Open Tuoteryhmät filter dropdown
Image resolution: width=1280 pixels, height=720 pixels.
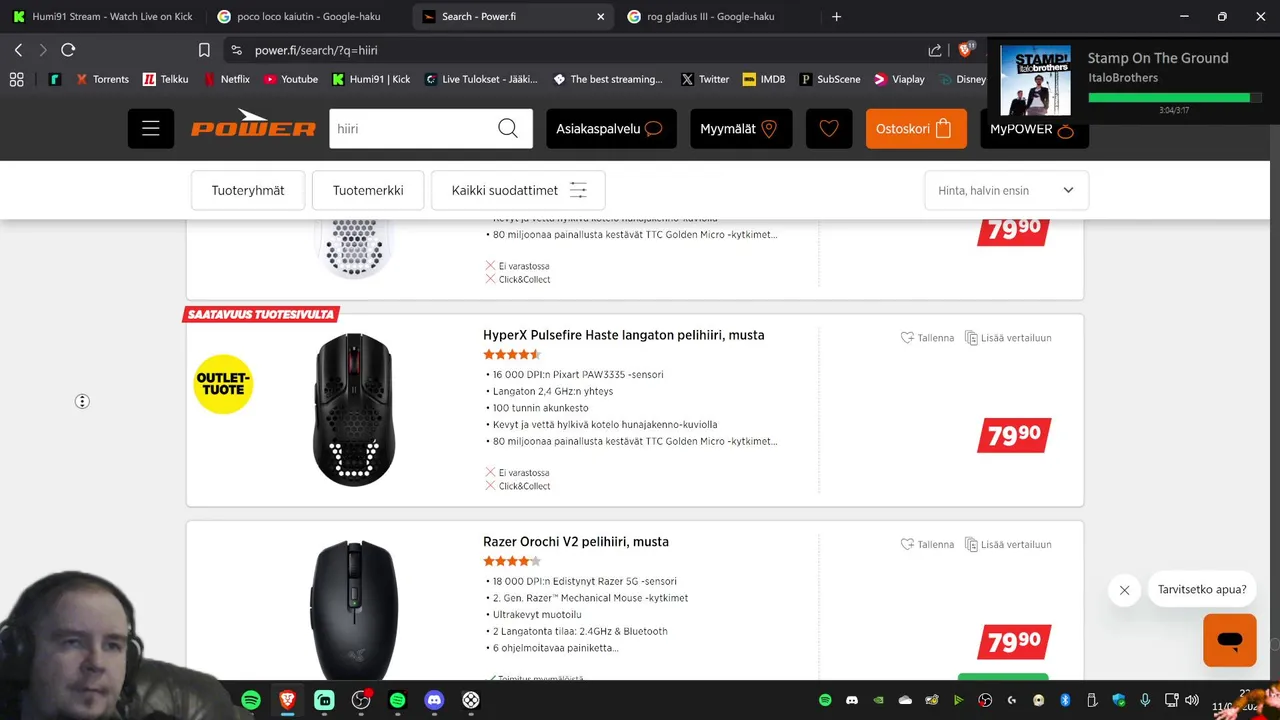(248, 190)
